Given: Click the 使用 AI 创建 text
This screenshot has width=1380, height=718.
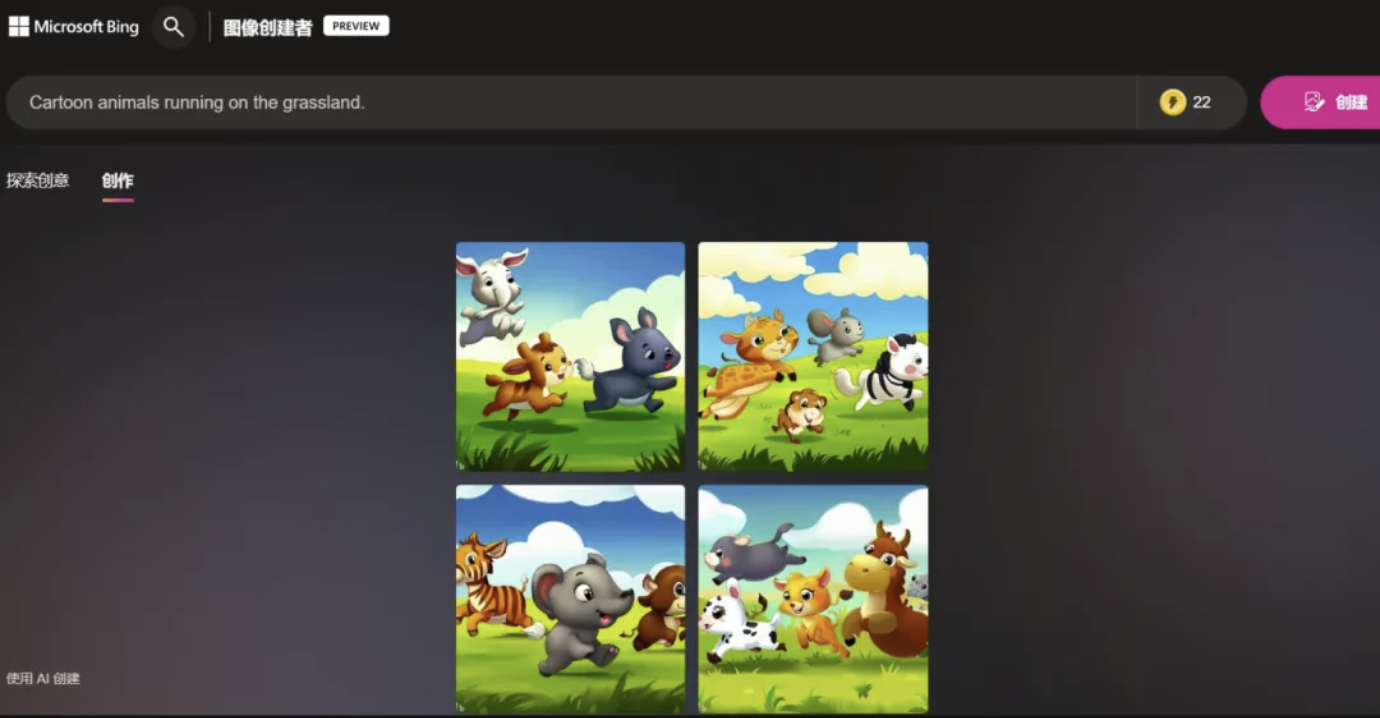Looking at the screenshot, I should [x=43, y=678].
